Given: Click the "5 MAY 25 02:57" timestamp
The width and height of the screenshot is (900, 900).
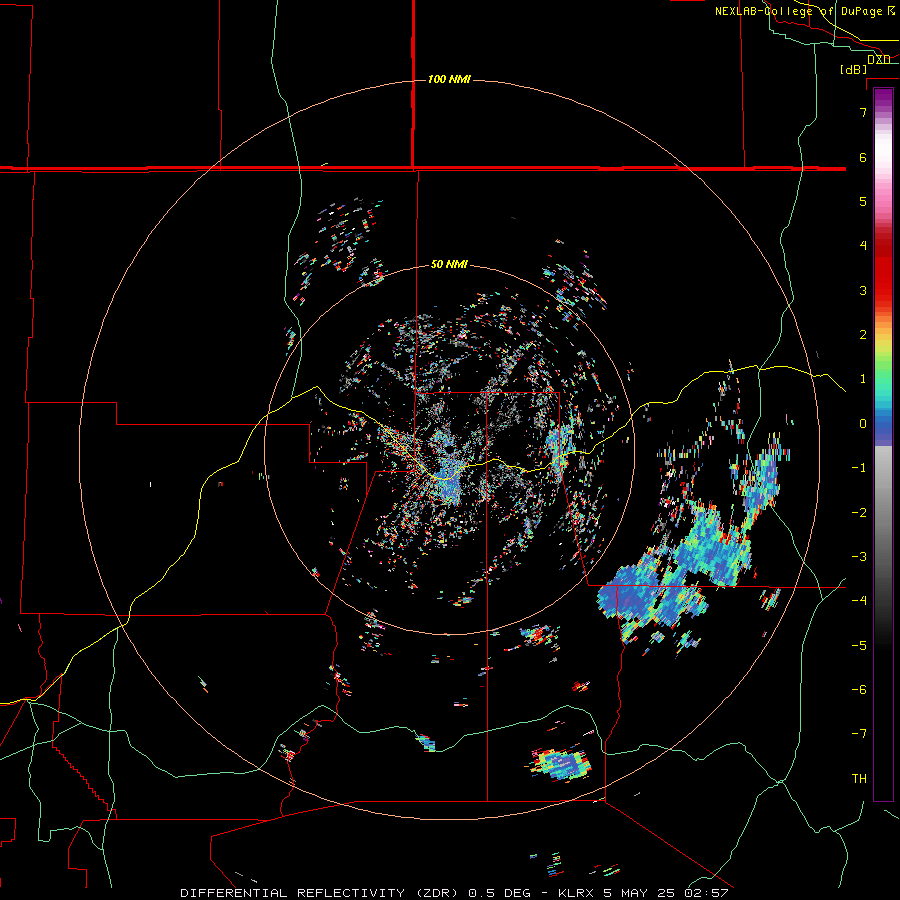Looking at the screenshot, I should pyautogui.click(x=666, y=893).
